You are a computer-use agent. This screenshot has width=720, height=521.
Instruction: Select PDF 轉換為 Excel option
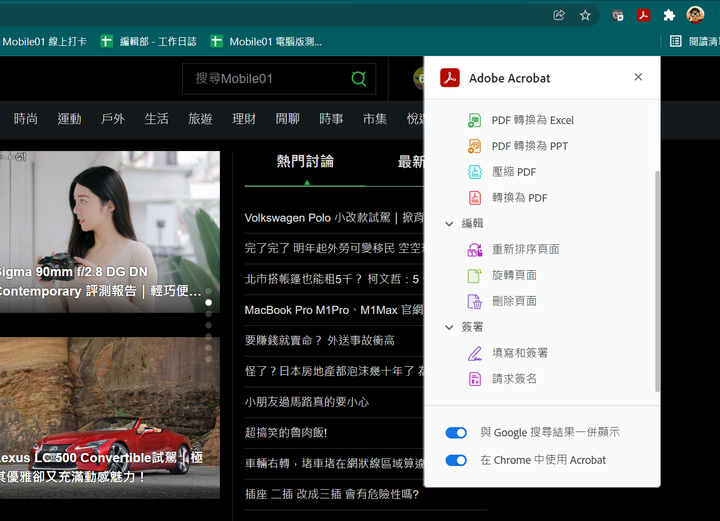(533, 120)
